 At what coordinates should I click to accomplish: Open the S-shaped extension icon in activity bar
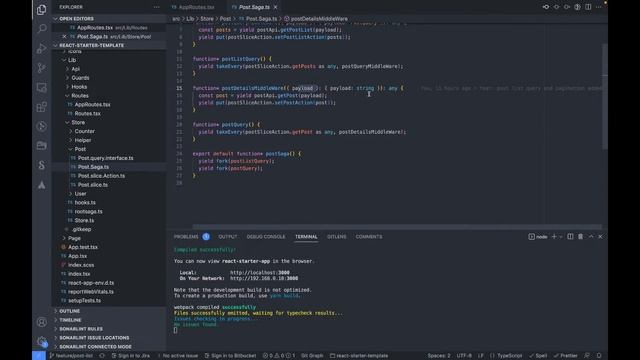(x=42, y=165)
